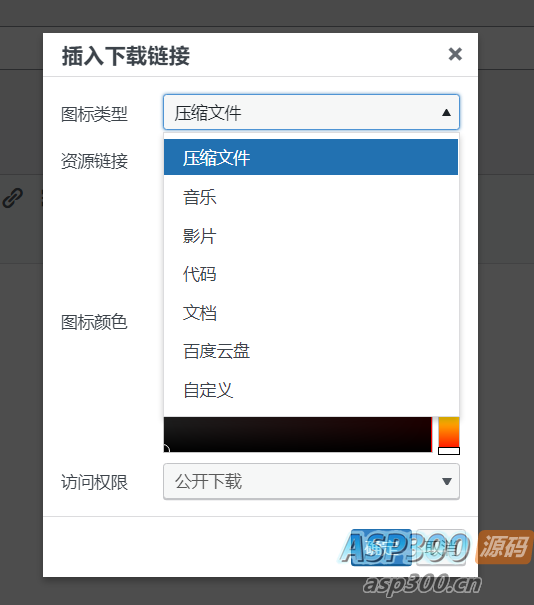Expand 访问权限 using its down arrow

(447, 482)
